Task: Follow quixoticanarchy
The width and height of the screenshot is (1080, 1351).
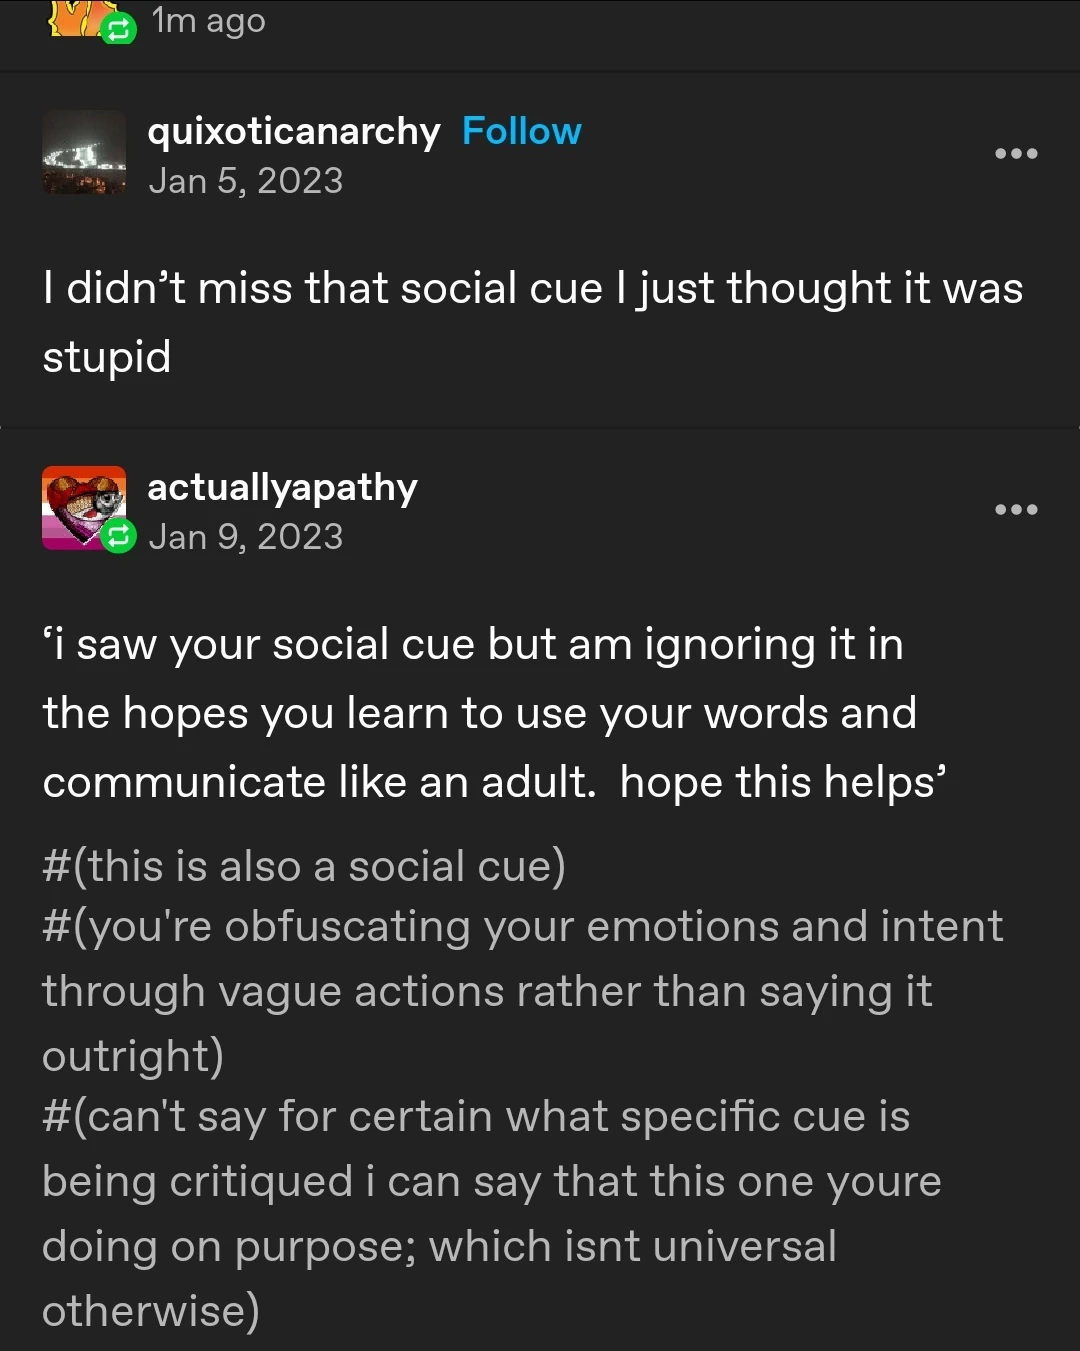Action: tap(521, 131)
